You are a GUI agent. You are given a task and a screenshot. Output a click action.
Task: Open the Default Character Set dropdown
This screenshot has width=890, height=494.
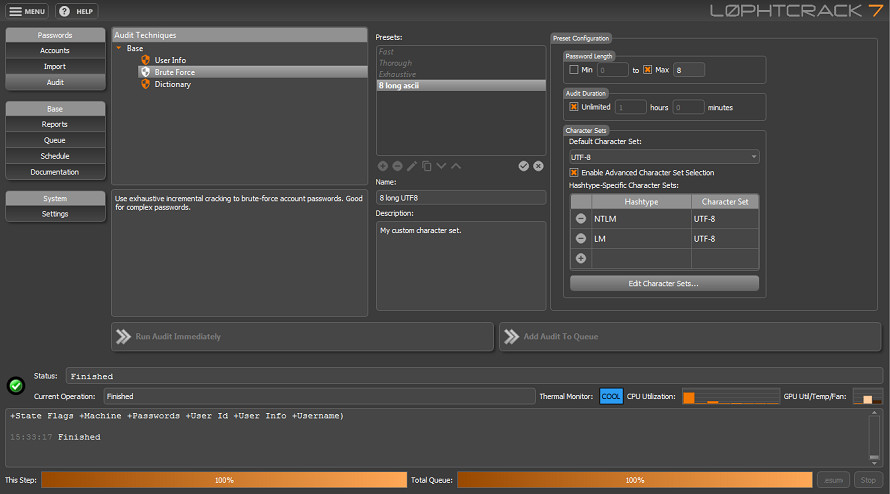pyautogui.click(x=664, y=157)
